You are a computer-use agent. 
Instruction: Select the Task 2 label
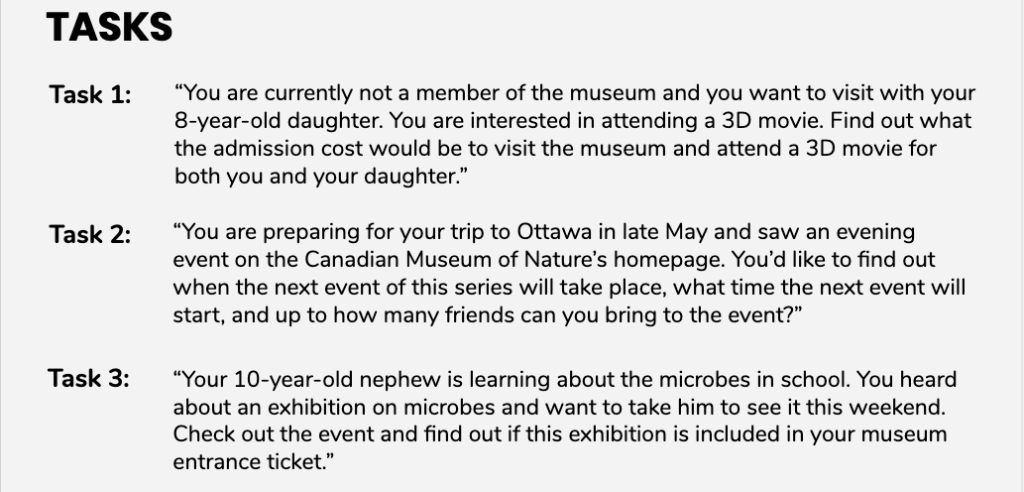[90, 235]
